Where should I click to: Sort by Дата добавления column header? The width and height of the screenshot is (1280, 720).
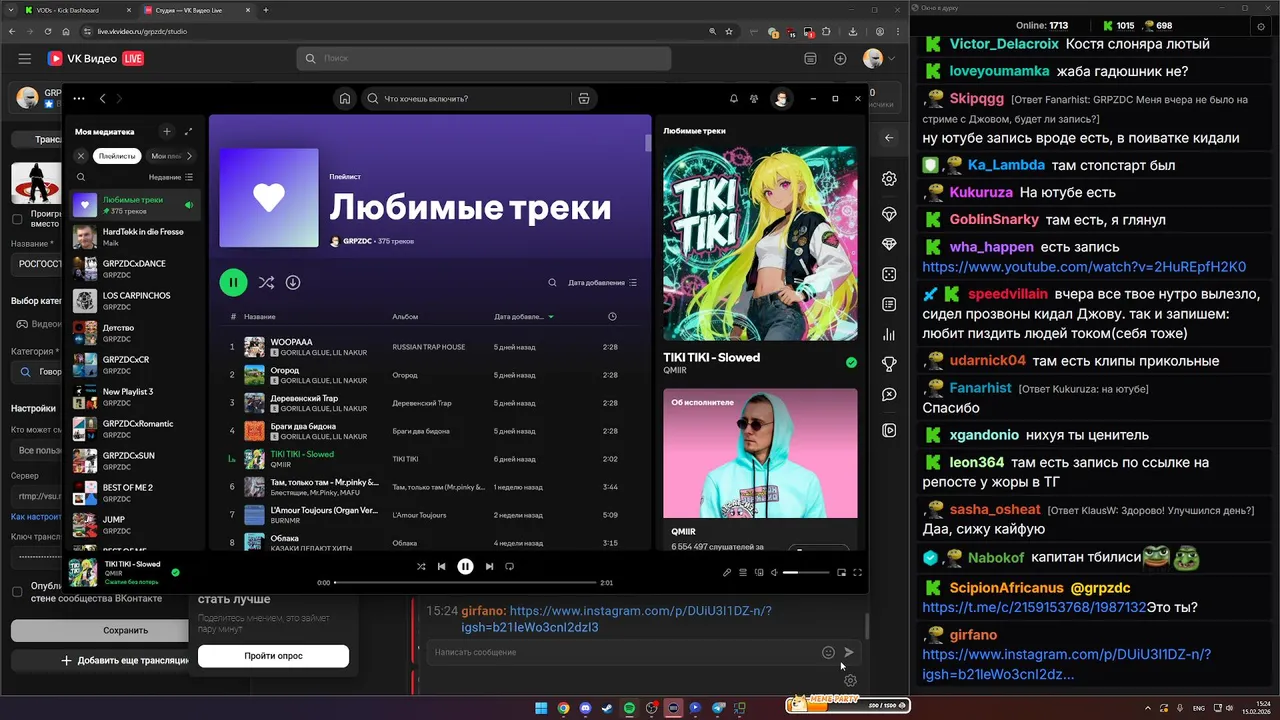[524, 317]
